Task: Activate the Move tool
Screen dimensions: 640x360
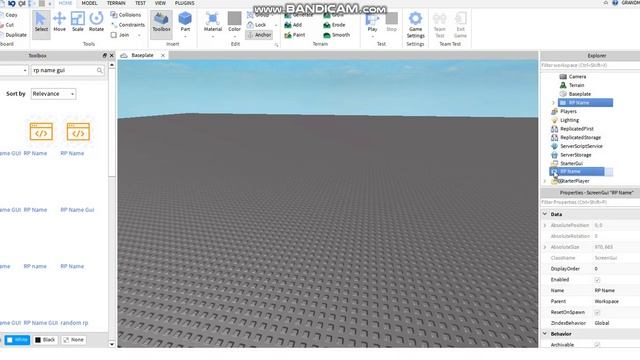Action: coord(59,22)
